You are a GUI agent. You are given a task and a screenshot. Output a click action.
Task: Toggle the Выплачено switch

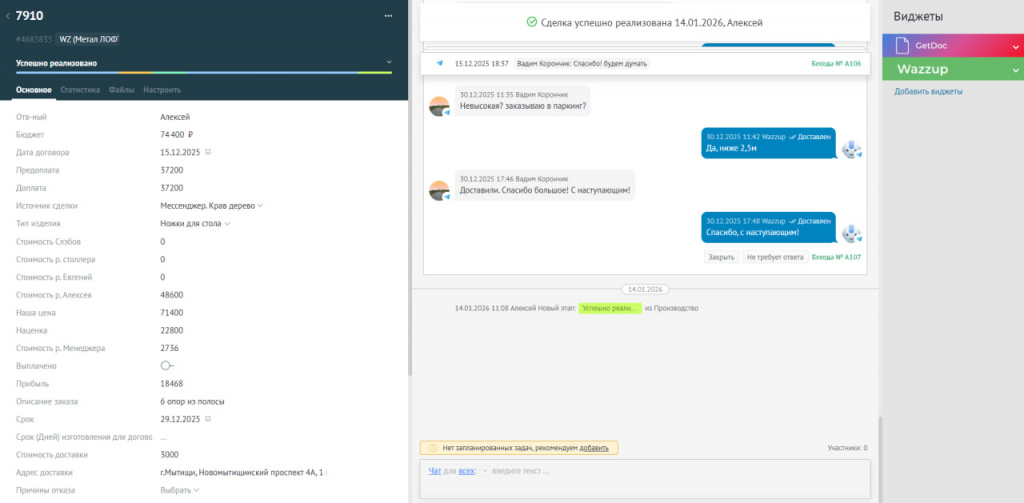[167, 366]
